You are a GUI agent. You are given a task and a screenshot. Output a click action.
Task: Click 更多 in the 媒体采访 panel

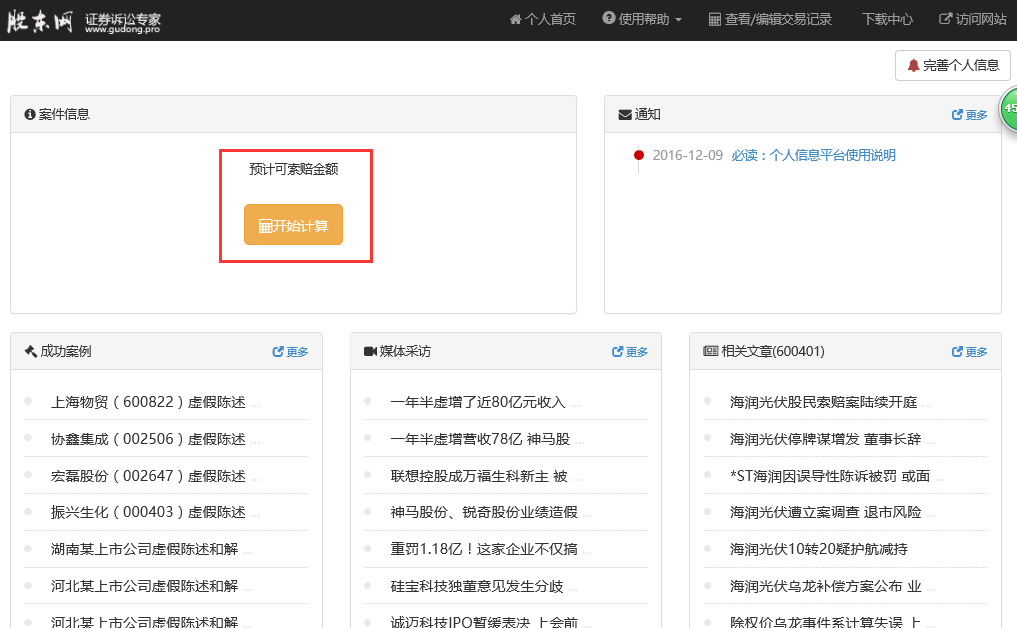point(629,352)
